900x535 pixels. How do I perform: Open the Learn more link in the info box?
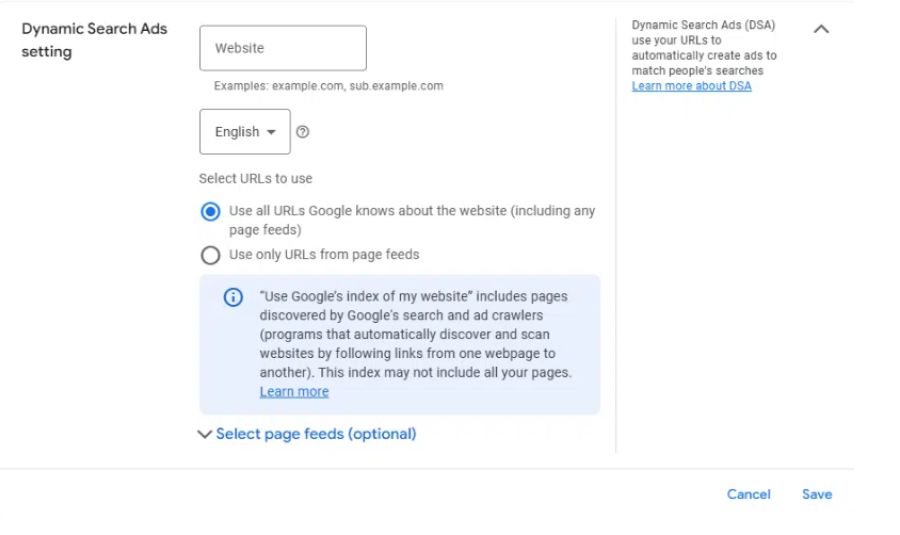tap(294, 391)
